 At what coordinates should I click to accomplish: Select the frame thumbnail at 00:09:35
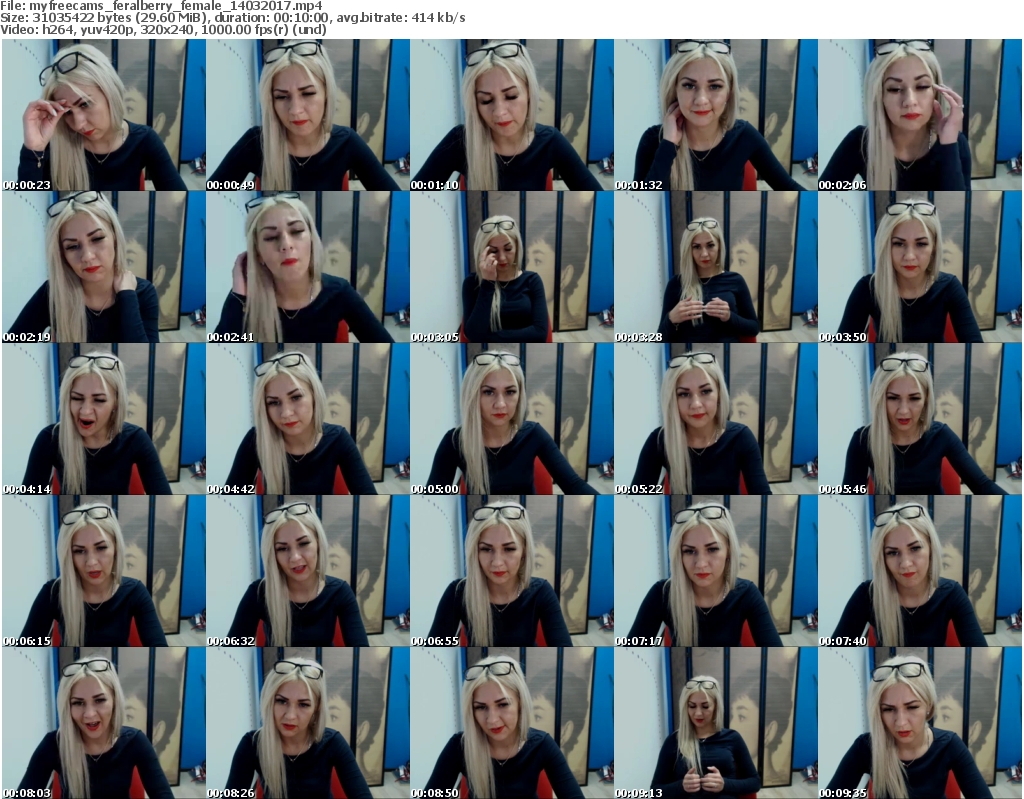[x=920, y=723]
